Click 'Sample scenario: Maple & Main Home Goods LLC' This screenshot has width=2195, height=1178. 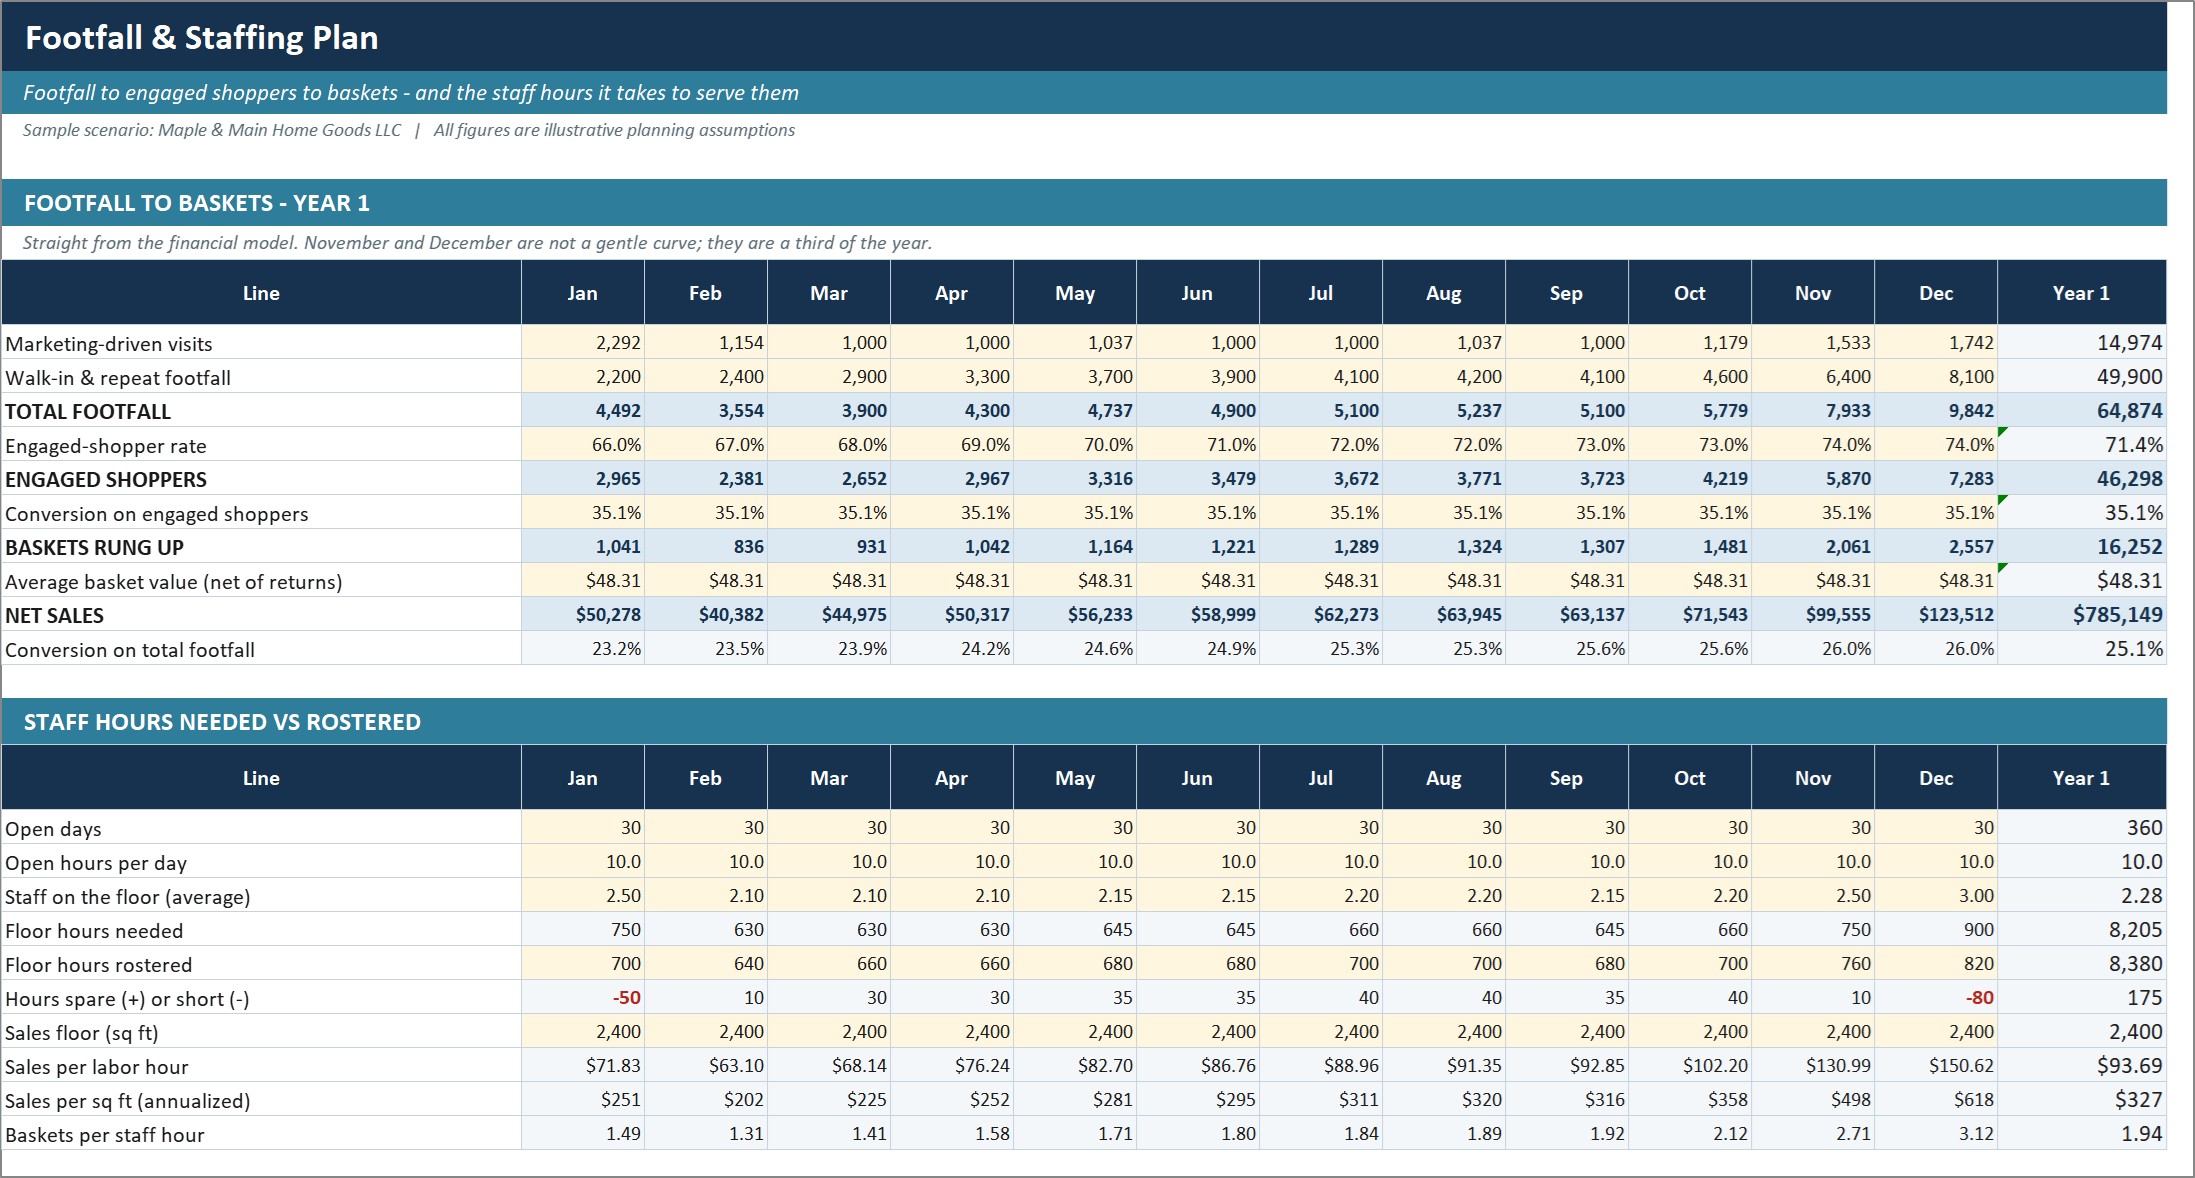point(212,130)
